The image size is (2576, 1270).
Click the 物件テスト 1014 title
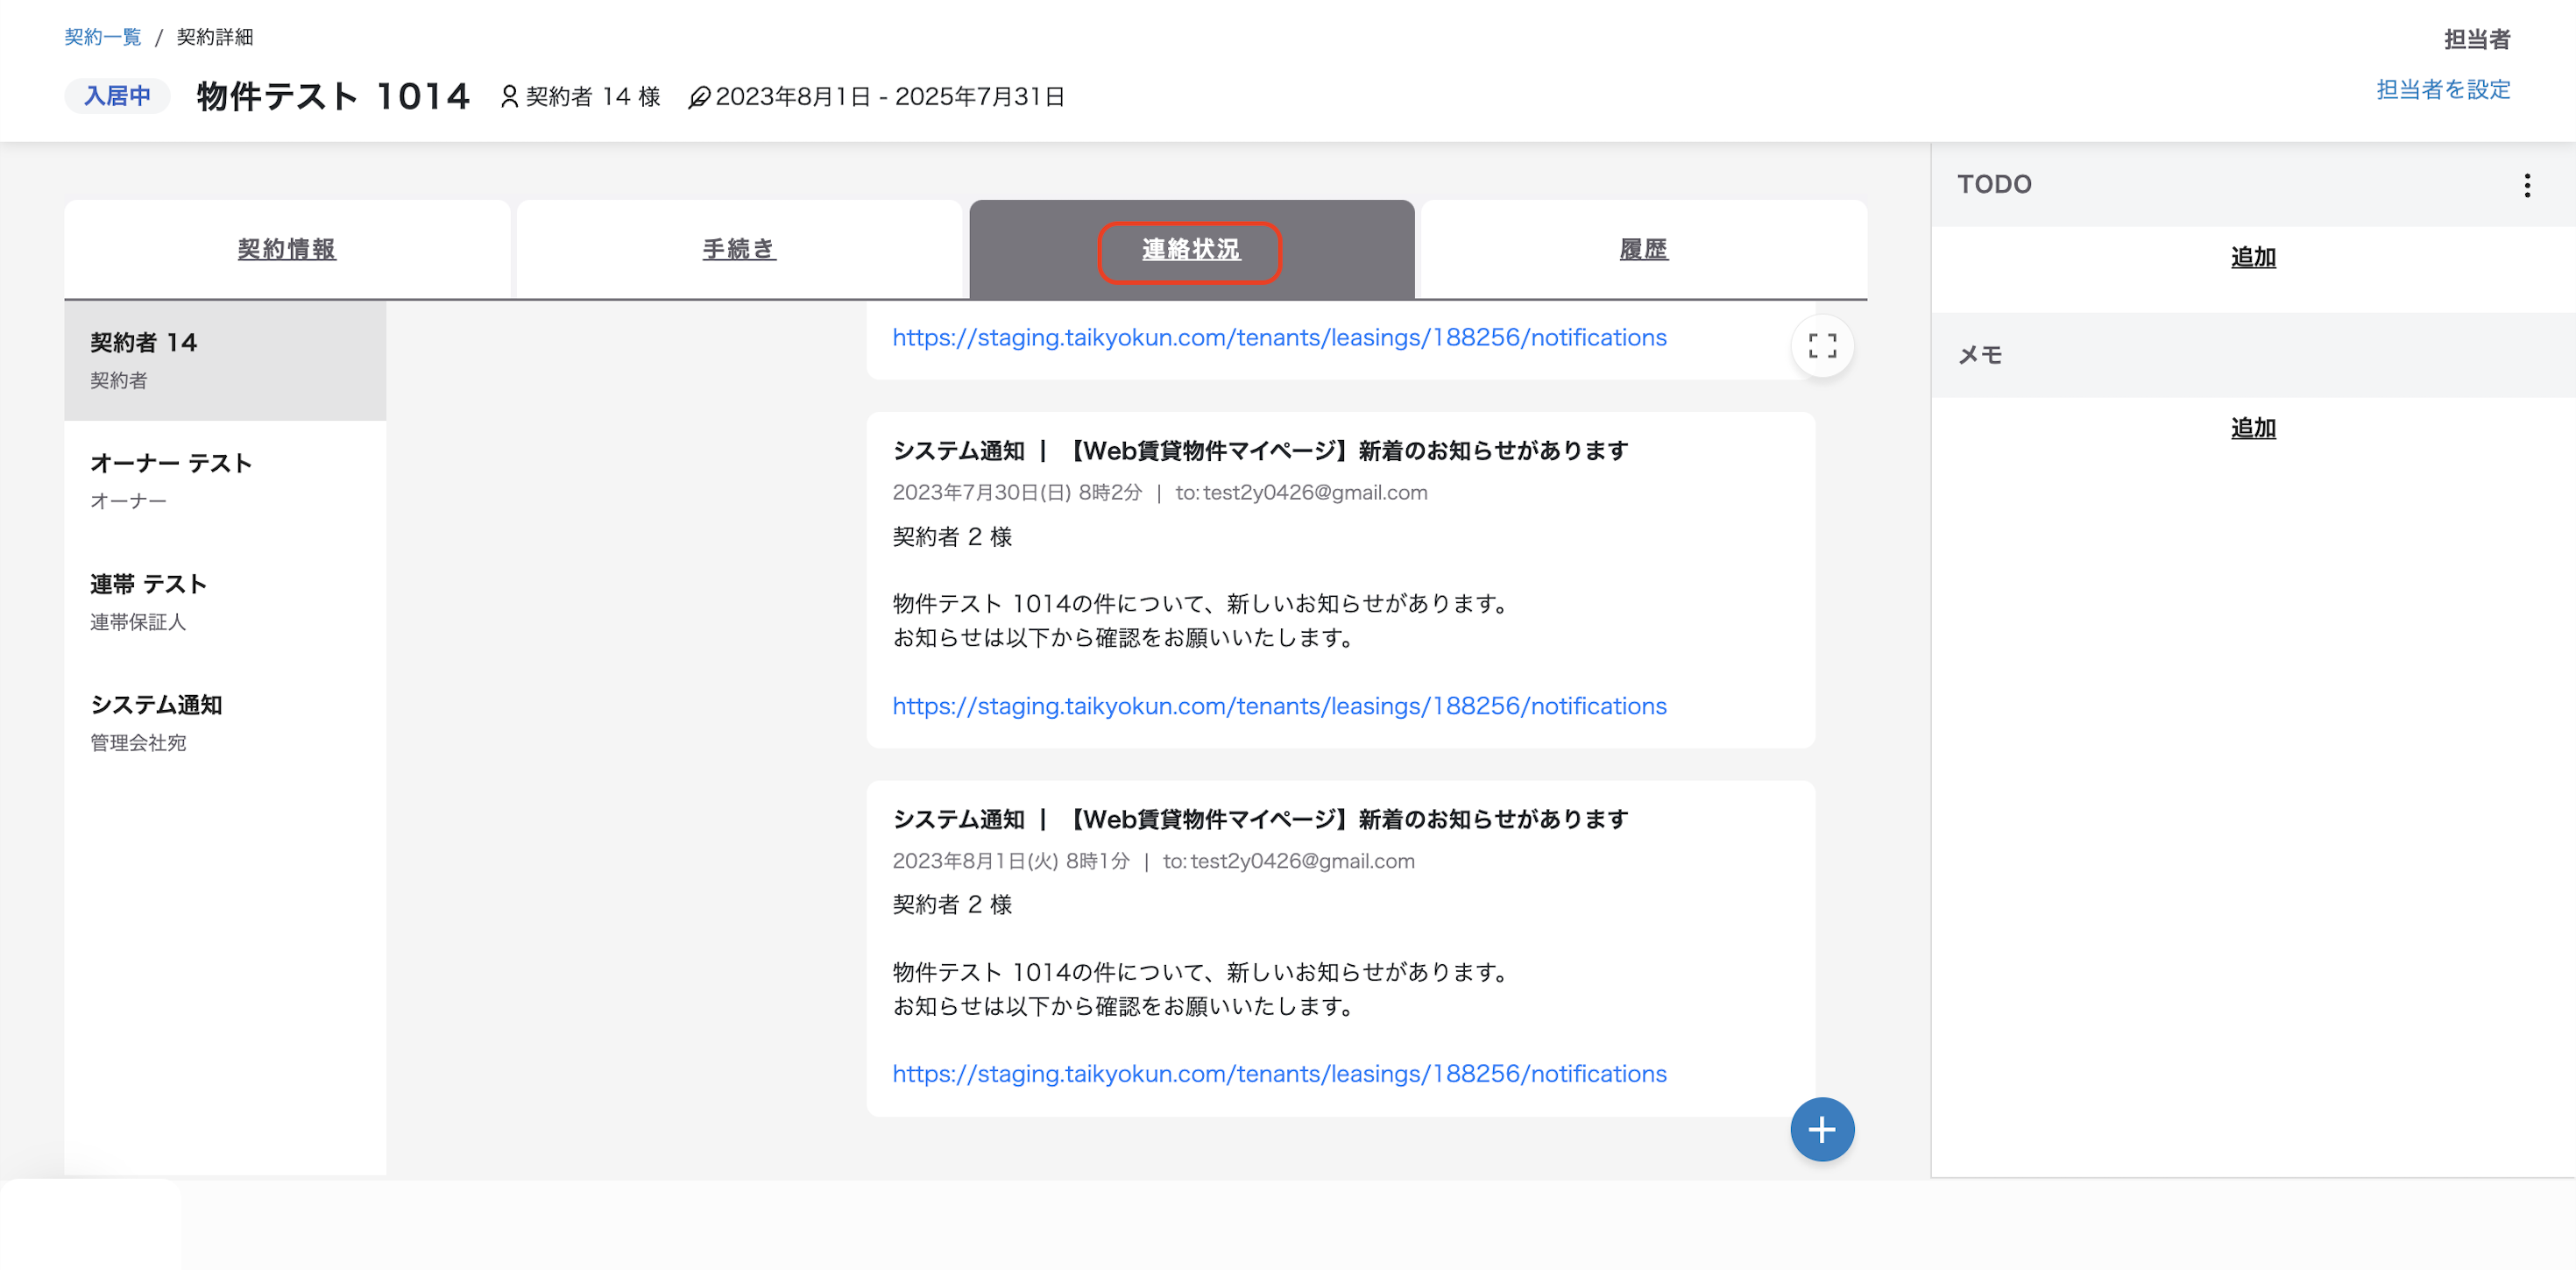pyautogui.click(x=333, y=96)
